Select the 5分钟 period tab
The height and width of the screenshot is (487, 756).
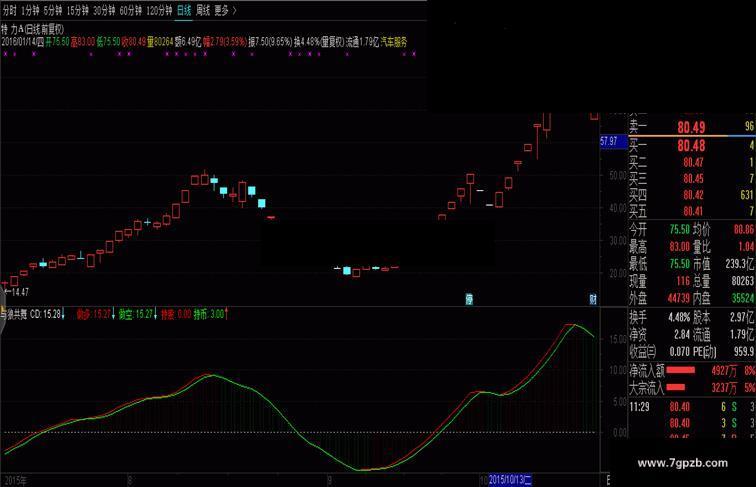(53, 10)
